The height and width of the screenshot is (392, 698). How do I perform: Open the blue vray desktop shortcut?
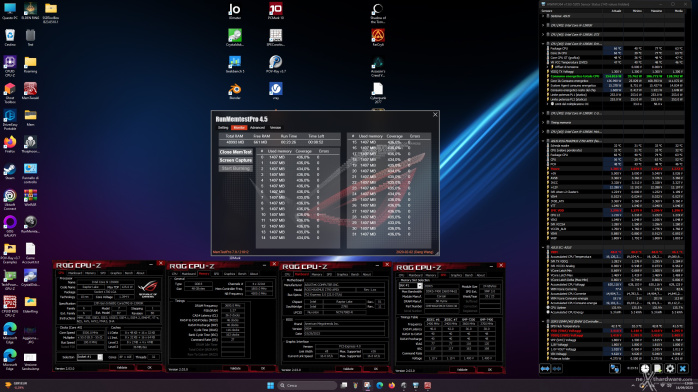(x=276, y=91)
